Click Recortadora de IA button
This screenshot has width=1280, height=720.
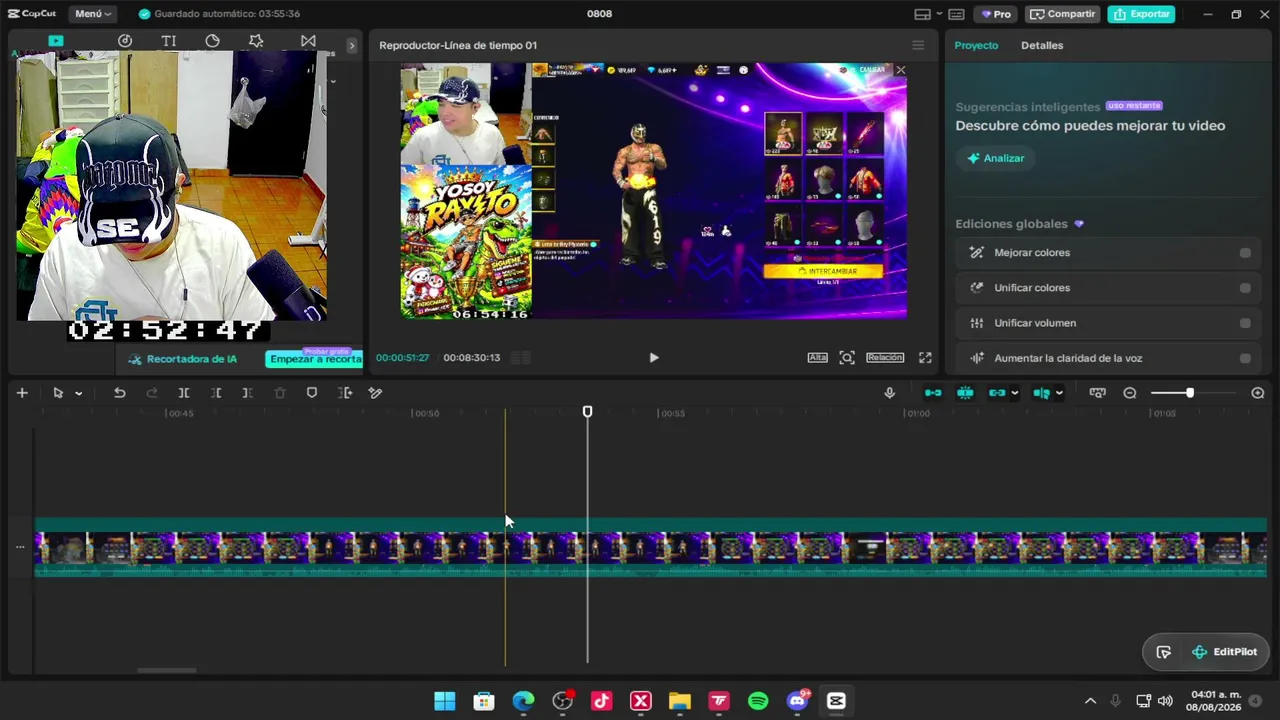tap(183, 359)
